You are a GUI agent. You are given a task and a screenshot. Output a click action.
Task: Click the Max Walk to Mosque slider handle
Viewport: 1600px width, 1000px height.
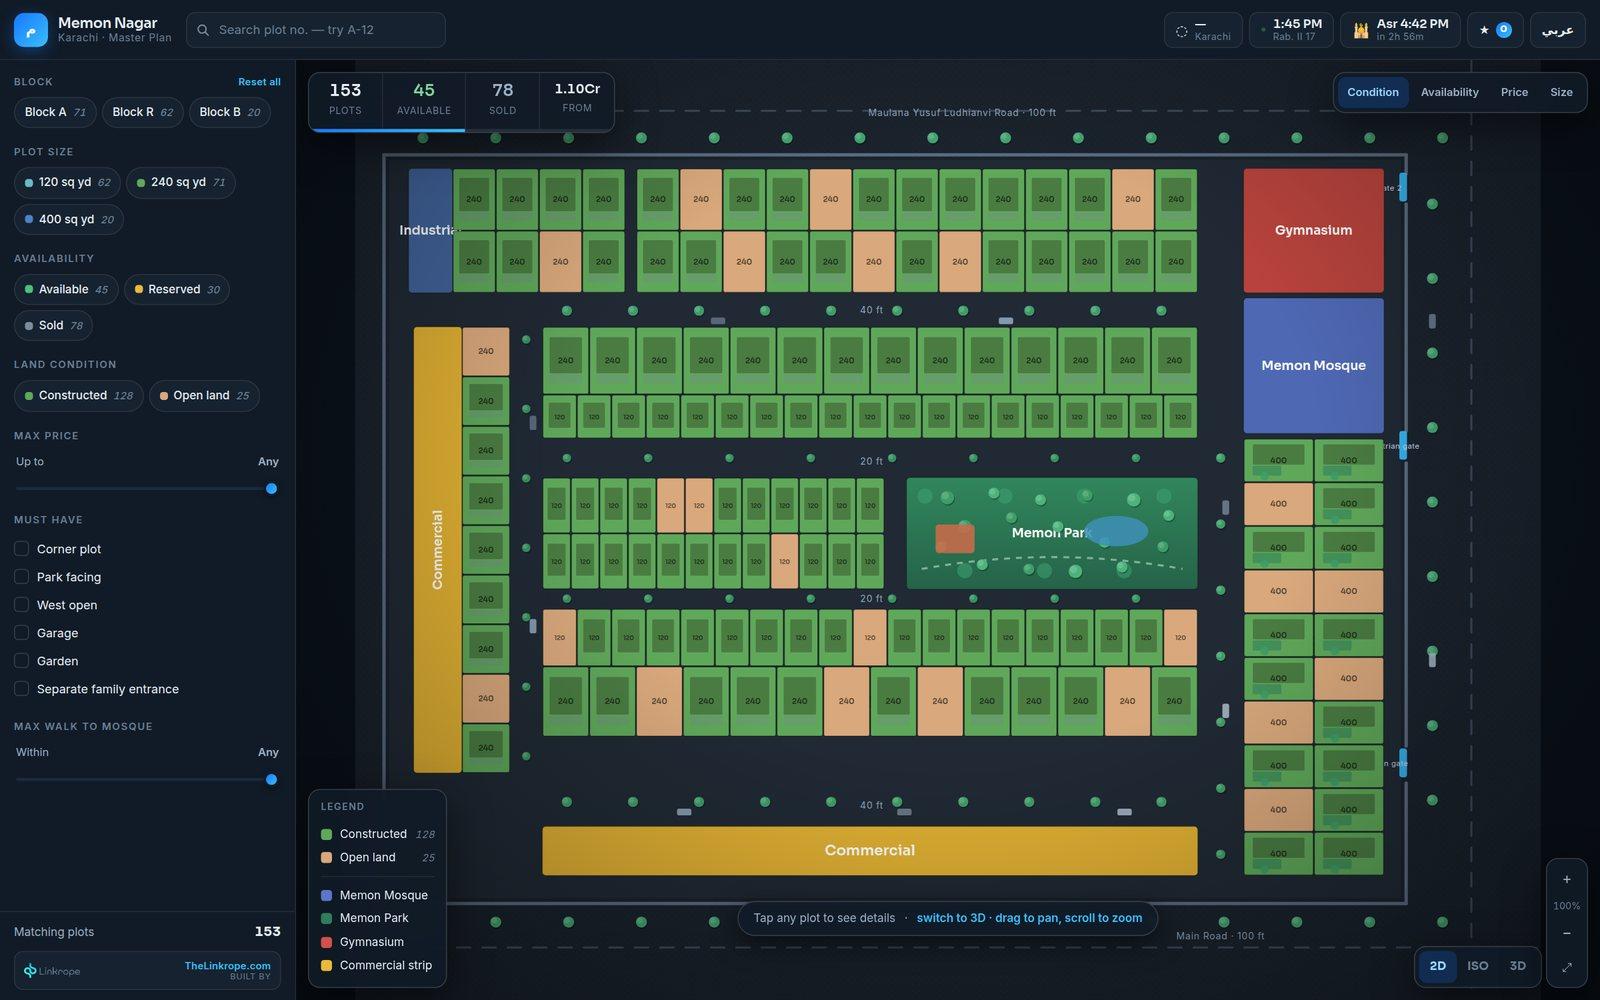click(271, 779)
